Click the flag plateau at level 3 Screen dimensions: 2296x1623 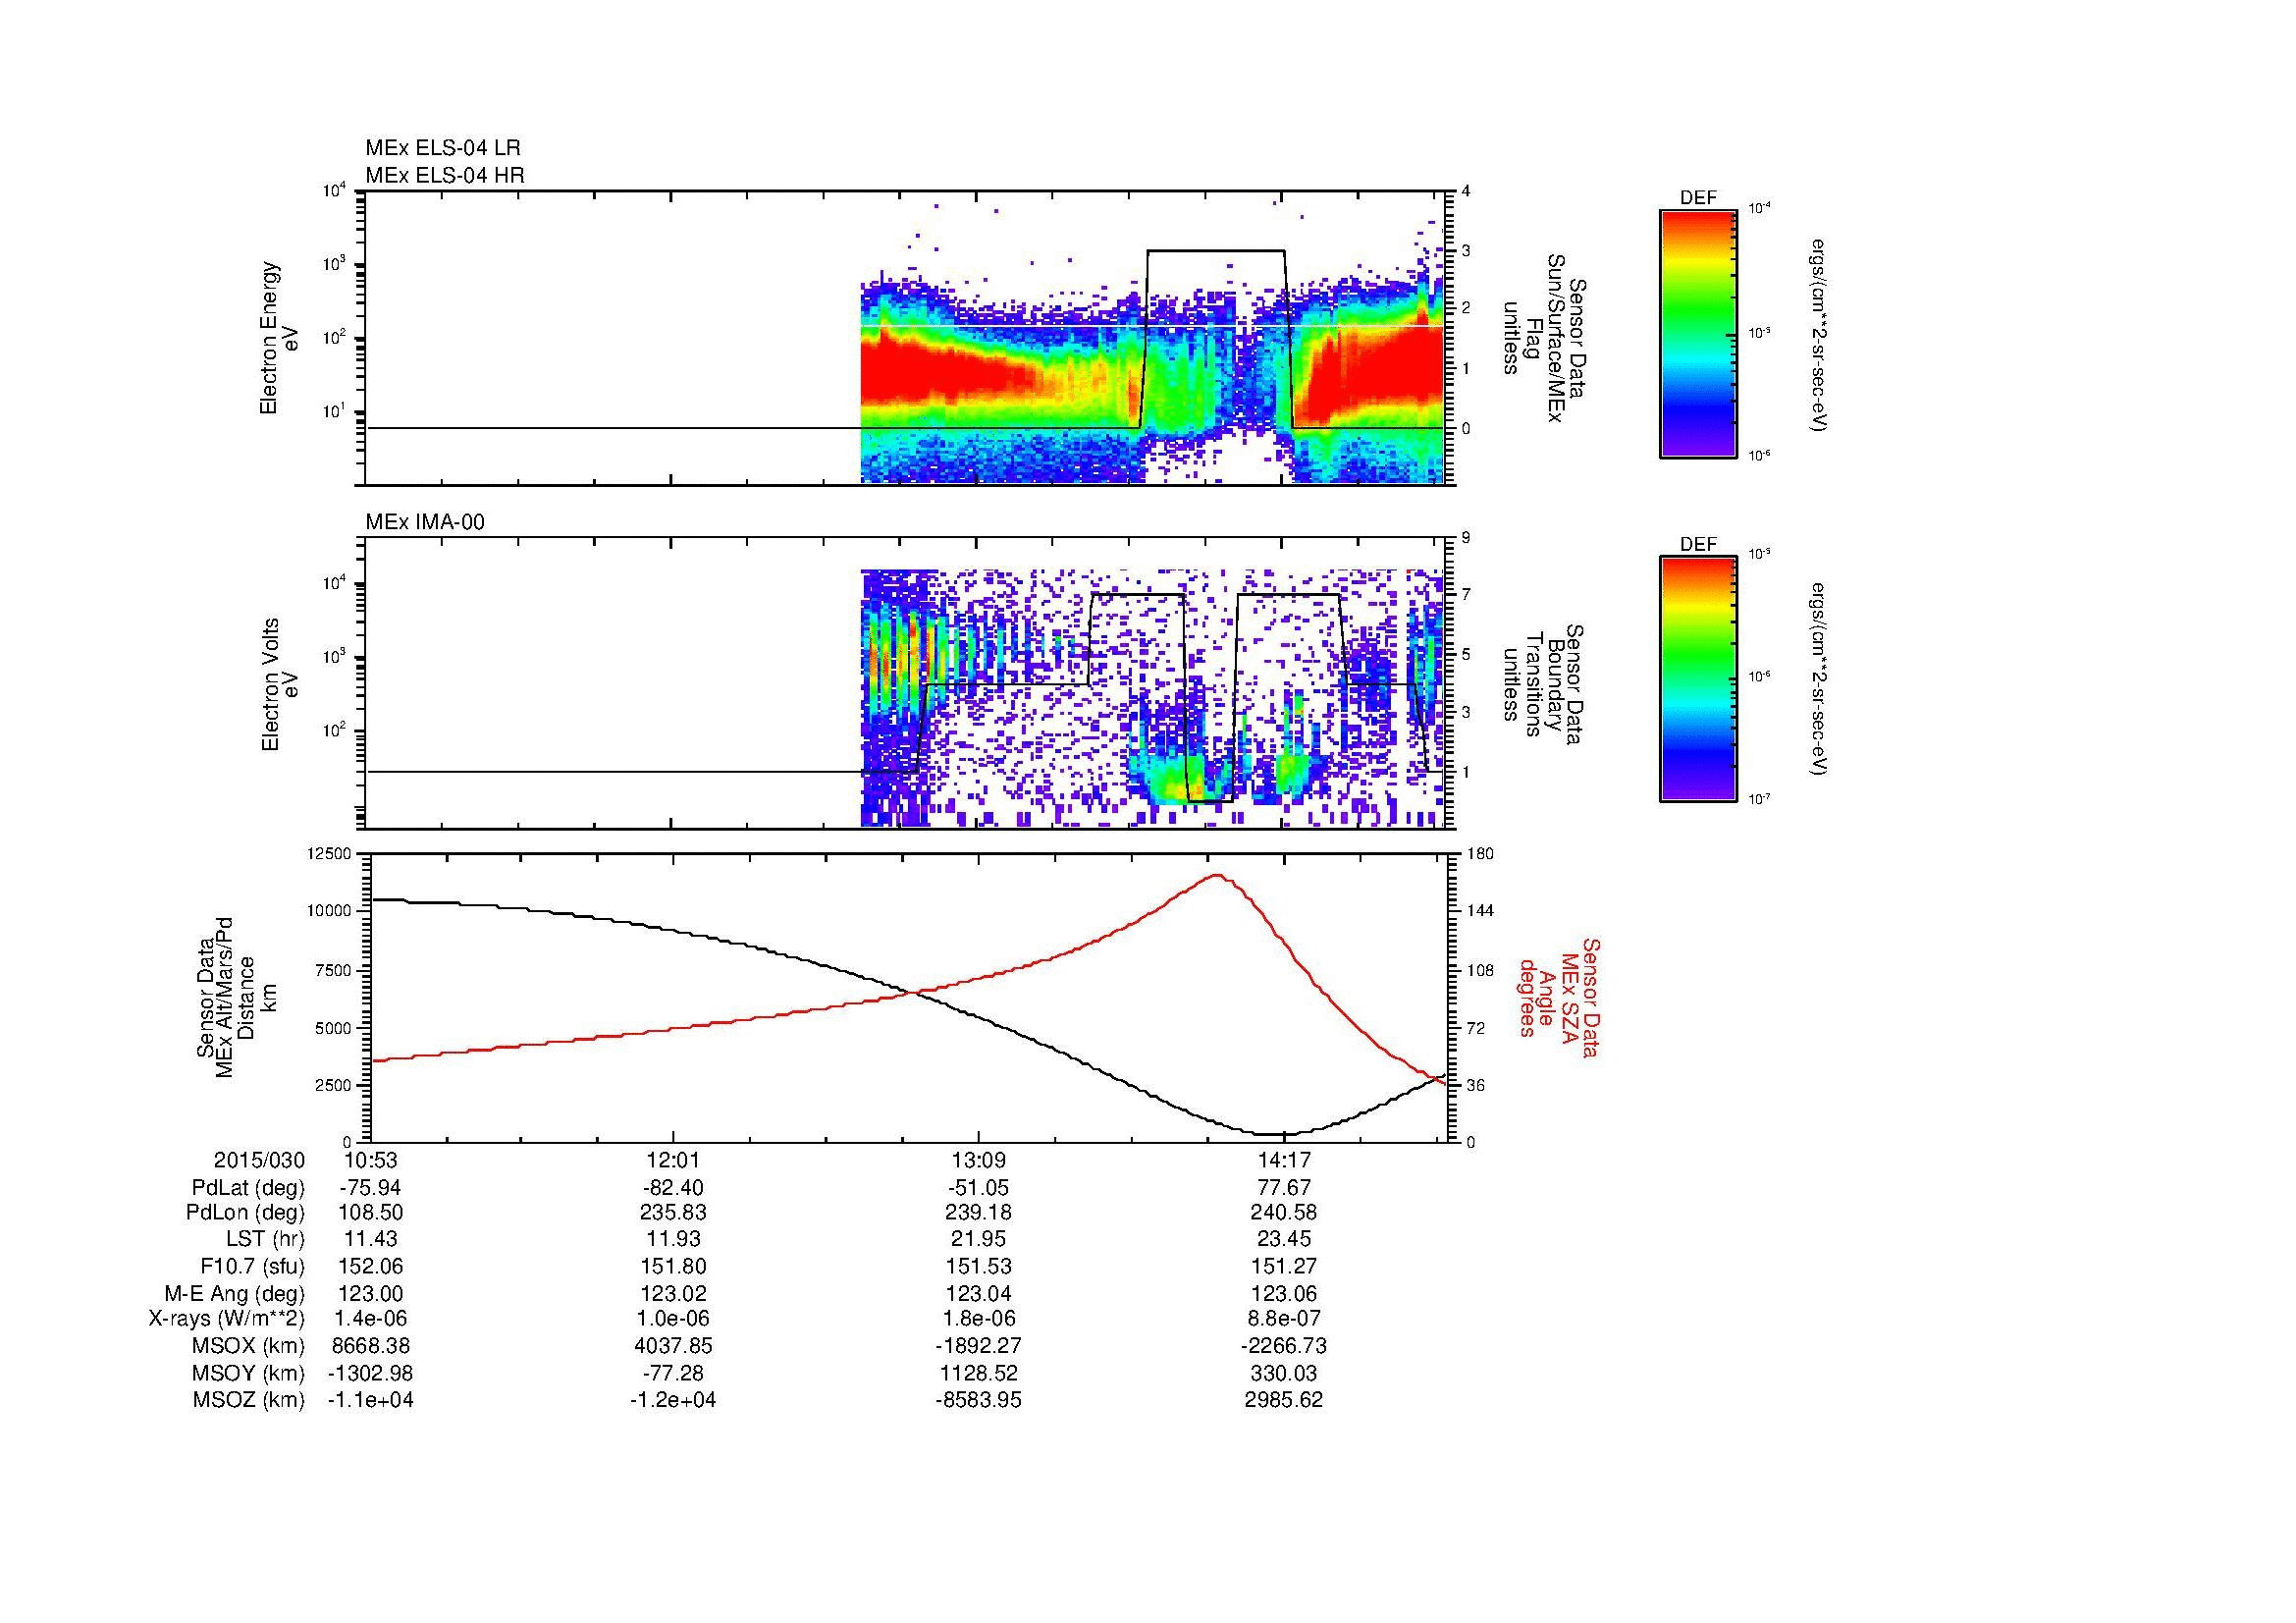pos(1216,251)
